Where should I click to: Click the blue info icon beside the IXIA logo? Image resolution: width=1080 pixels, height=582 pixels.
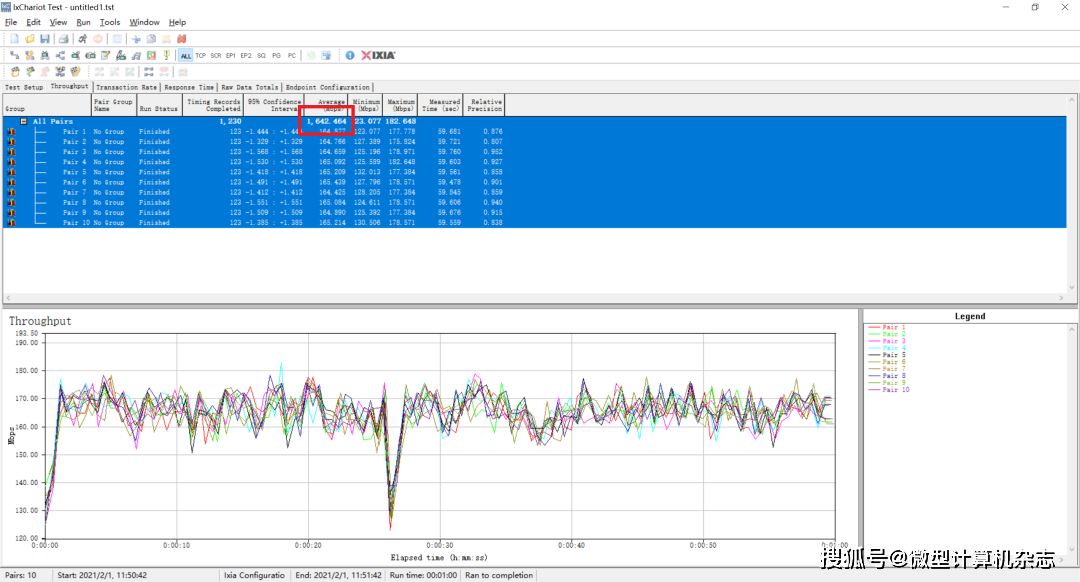(350, 55)
